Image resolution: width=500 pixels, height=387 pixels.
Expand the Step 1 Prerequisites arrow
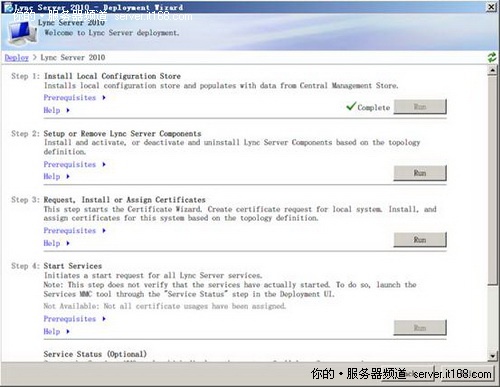(104, 98)
